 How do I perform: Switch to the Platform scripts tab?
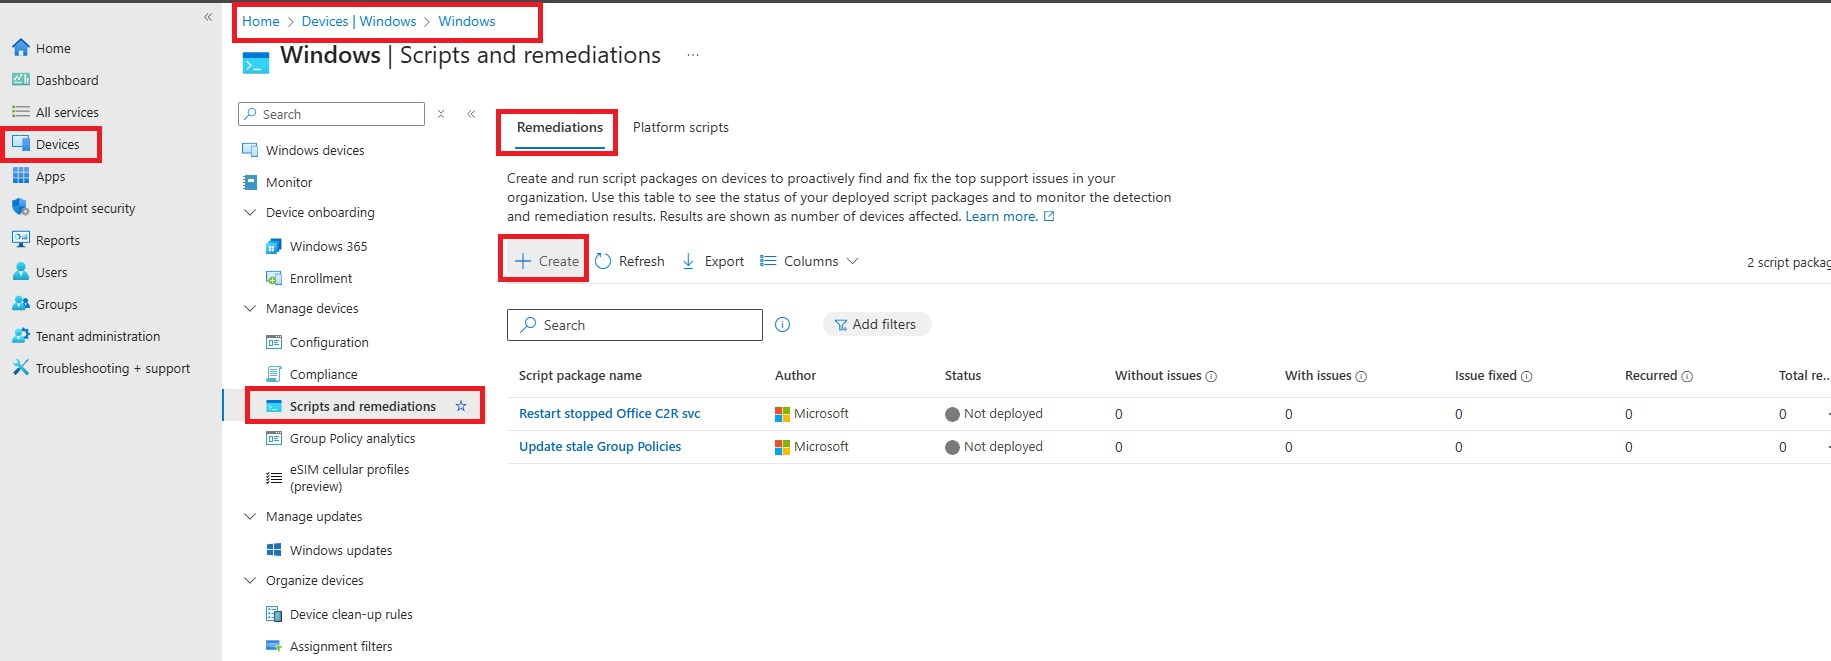681,127
